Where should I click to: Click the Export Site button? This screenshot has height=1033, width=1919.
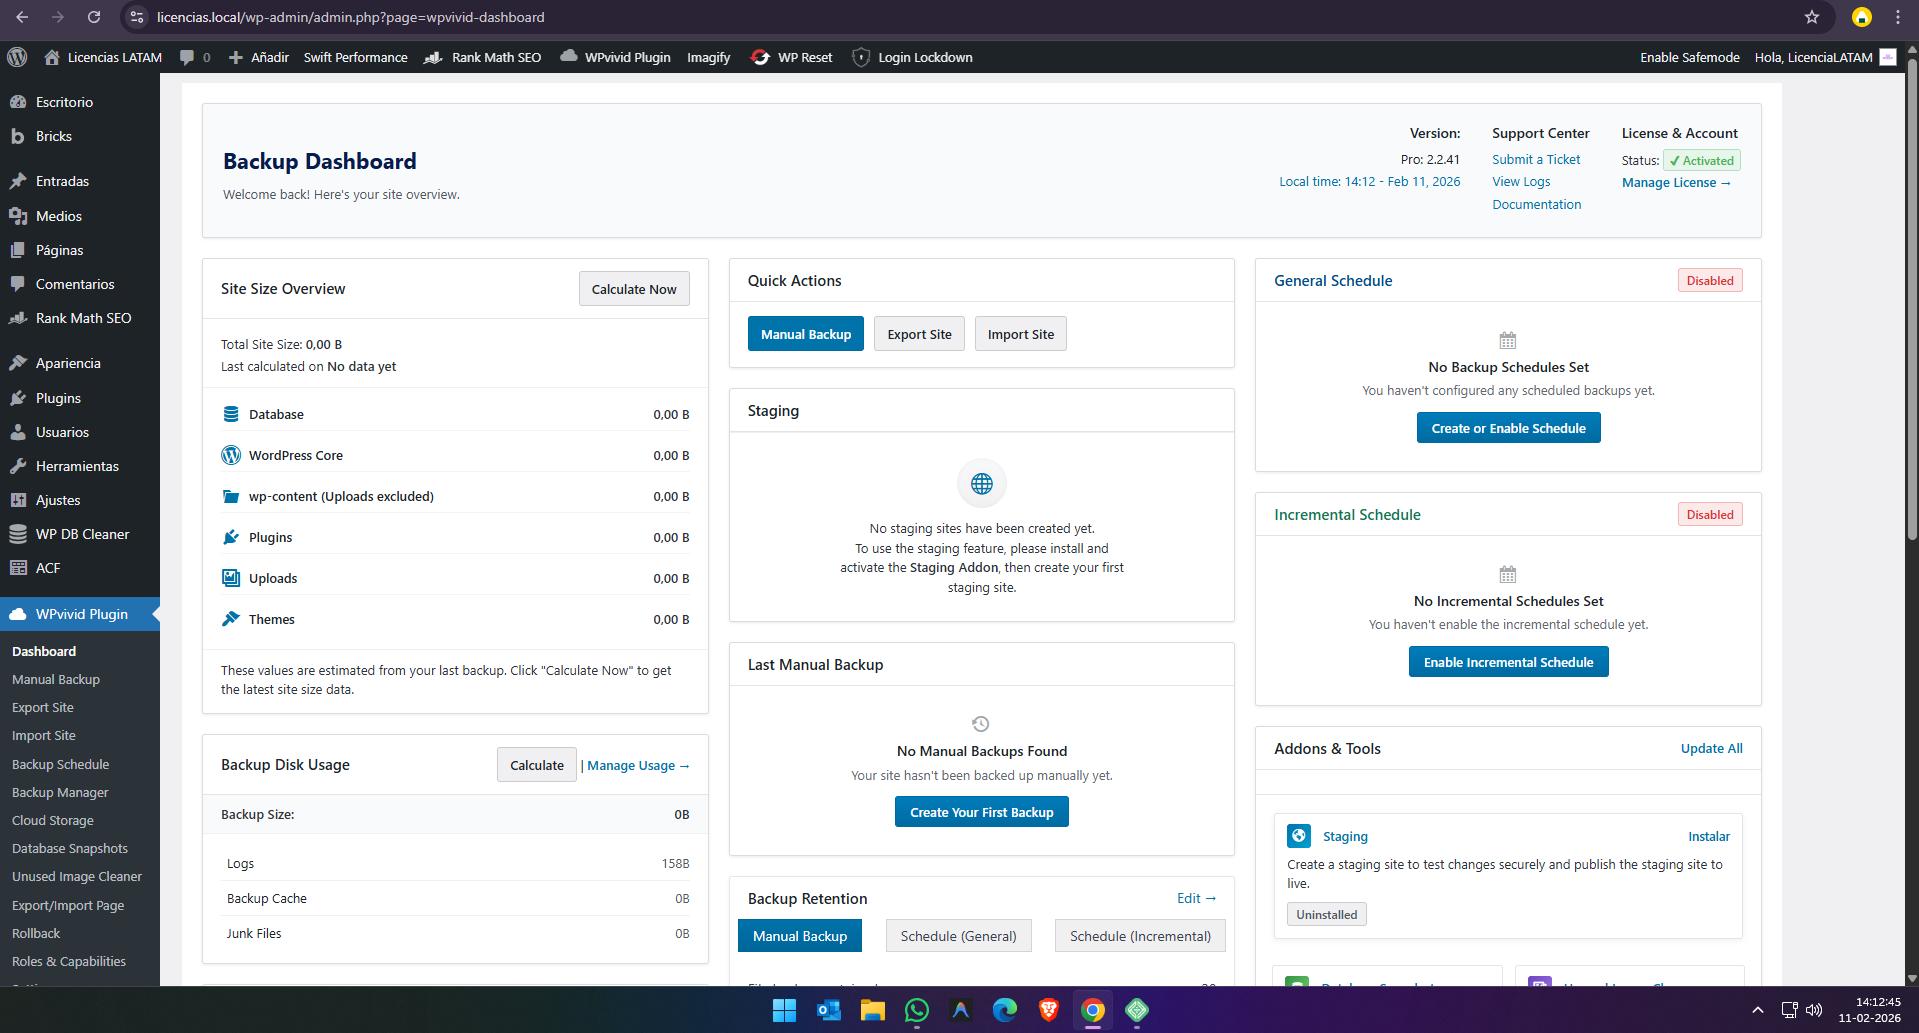(919, 334)
